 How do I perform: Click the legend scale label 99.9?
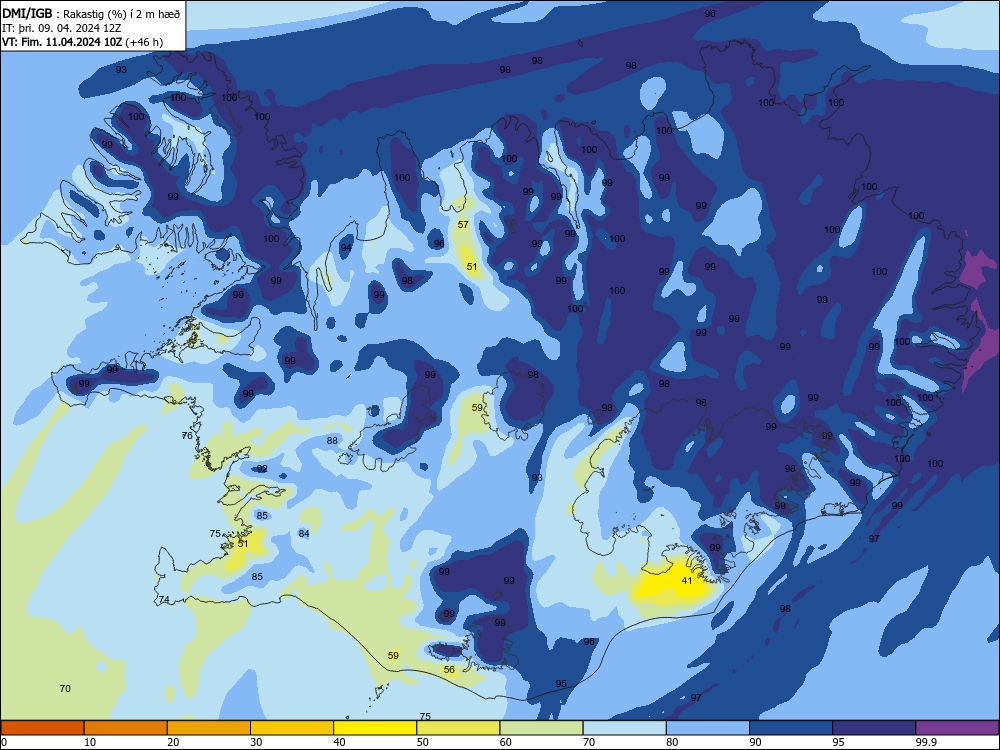(x=926, y=742)
